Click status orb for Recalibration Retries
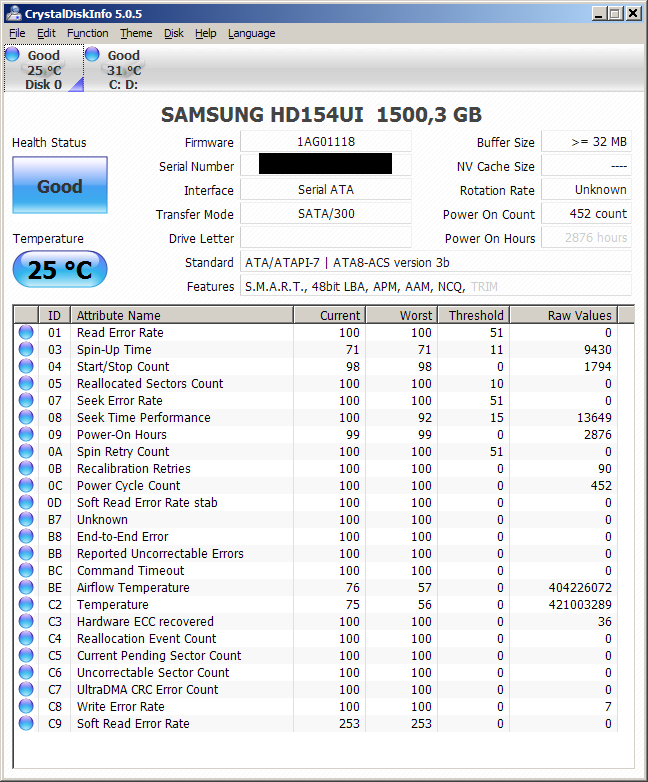Screen dimensions: 648x782 click(x=26, y=468)
